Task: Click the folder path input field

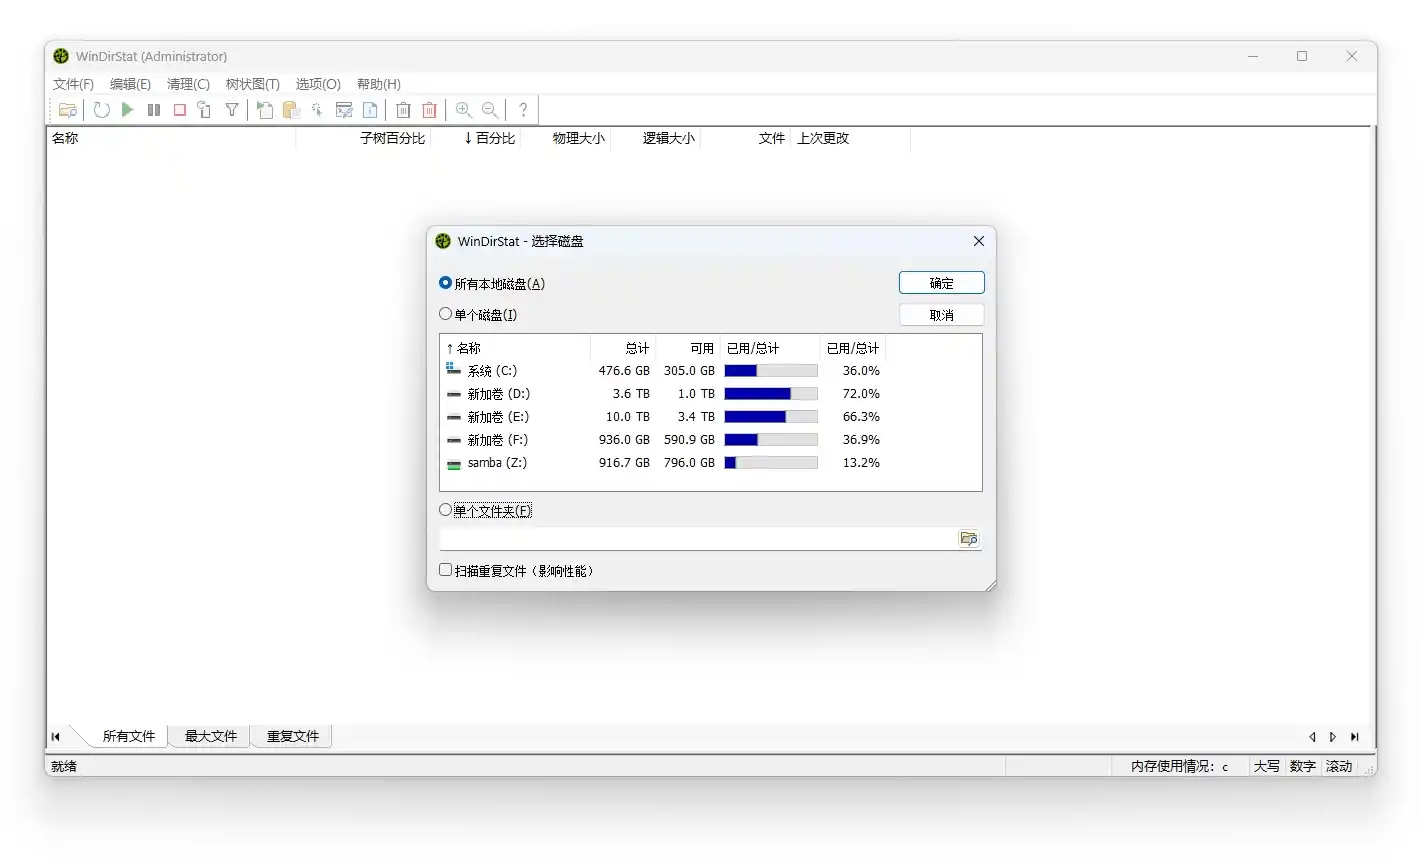Action: pyautogui.click(x=698, y=539)
